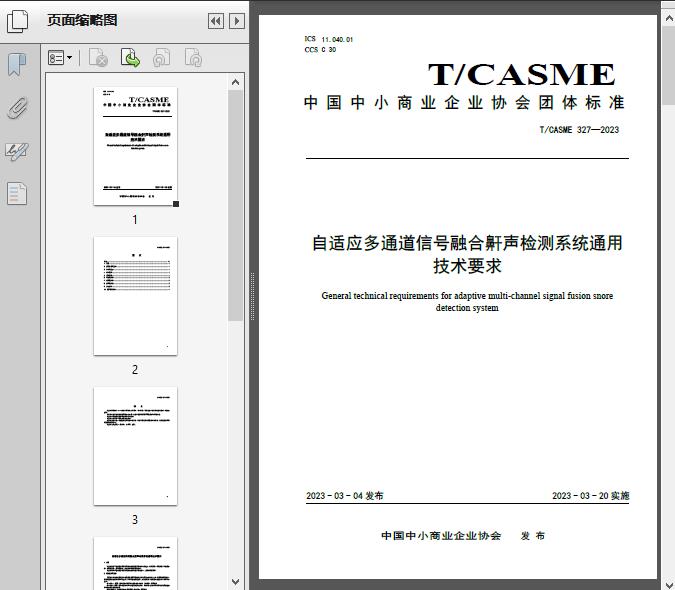Click the 技术要求 title line
675x590 pixels.
pos(467,266)
